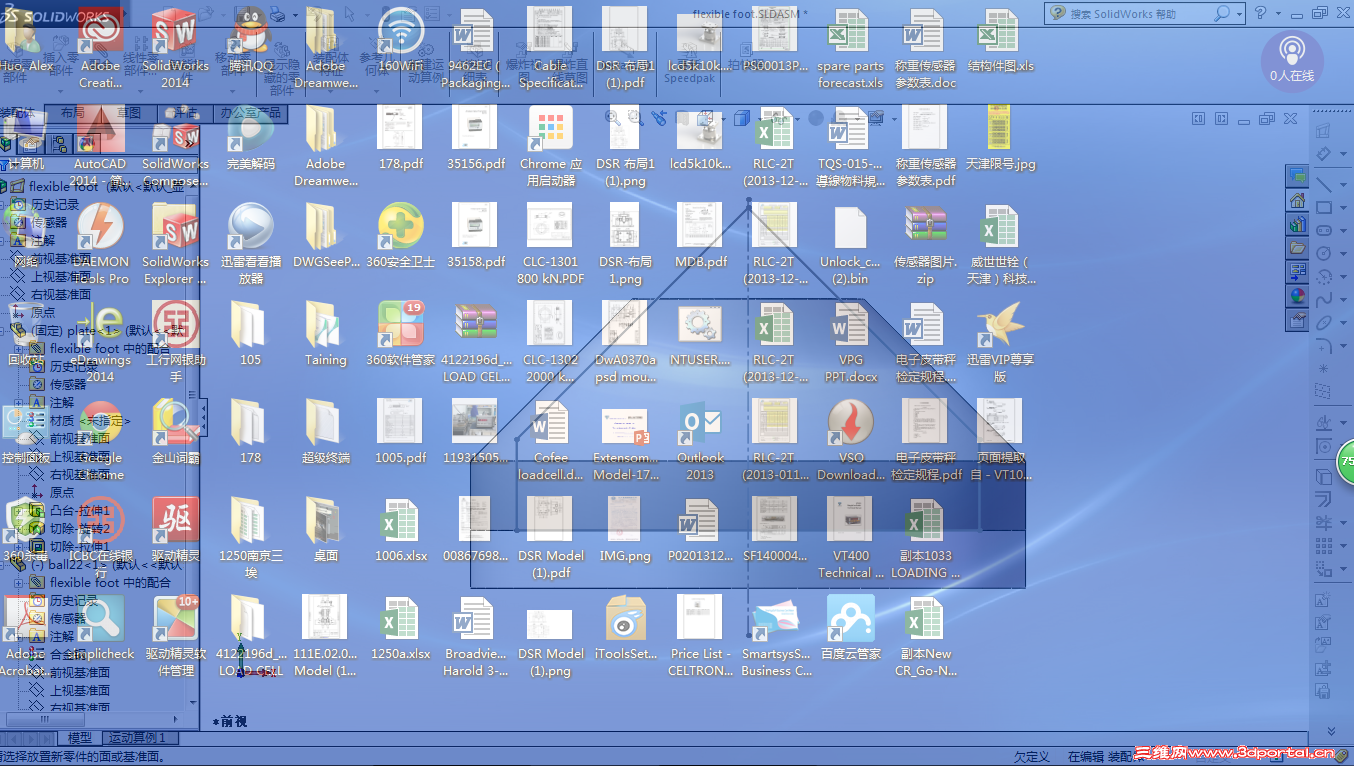This screenshot has width=1354, height=766.
Task: Open the File Explorer folder task pane icon
Action: click(1297, 248)
